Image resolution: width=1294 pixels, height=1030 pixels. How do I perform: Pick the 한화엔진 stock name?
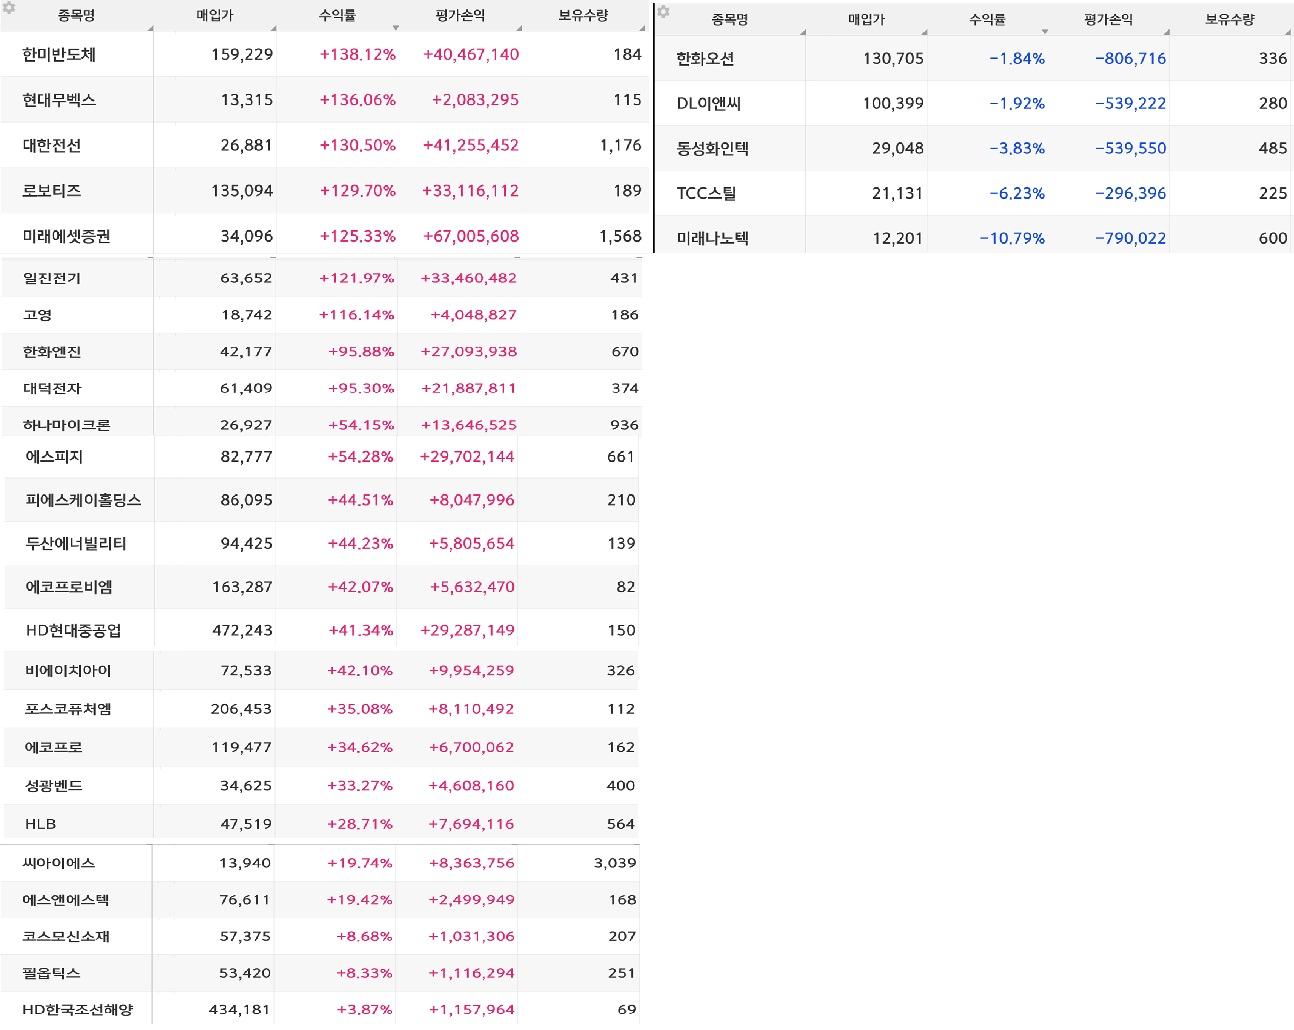[52, 352]
